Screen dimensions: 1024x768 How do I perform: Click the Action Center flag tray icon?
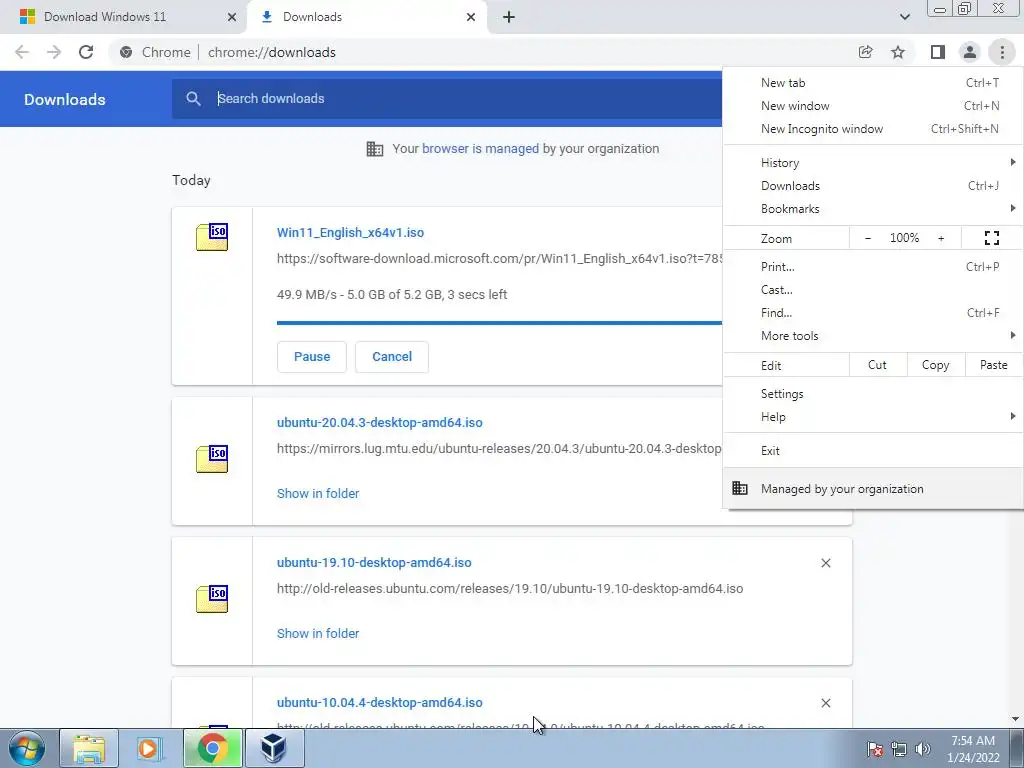[x=875, y=748]
